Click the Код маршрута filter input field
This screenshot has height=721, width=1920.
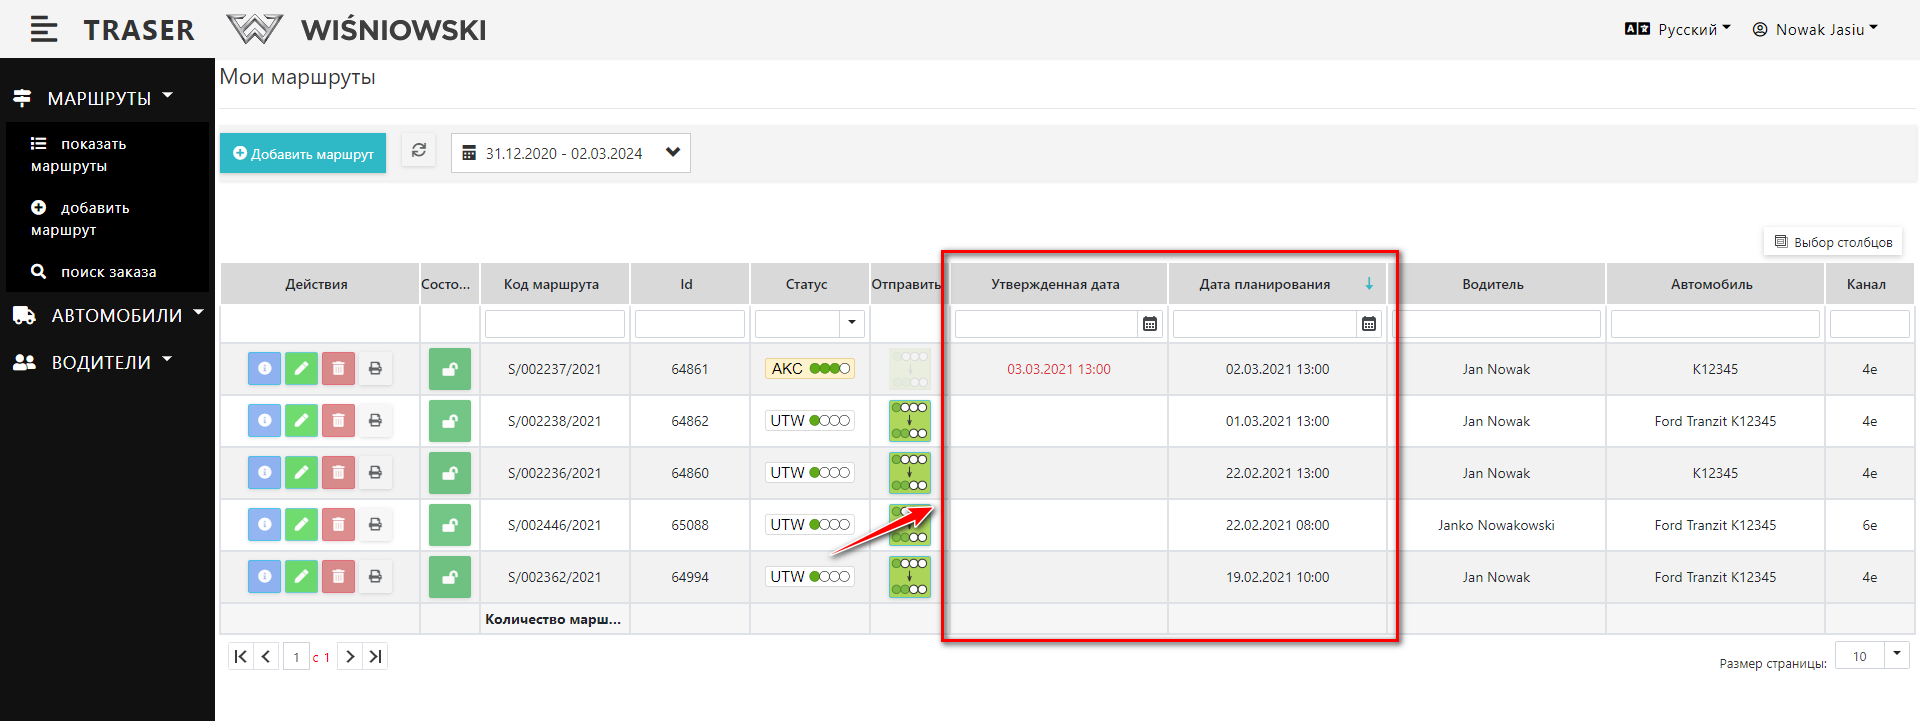(555, 324)
